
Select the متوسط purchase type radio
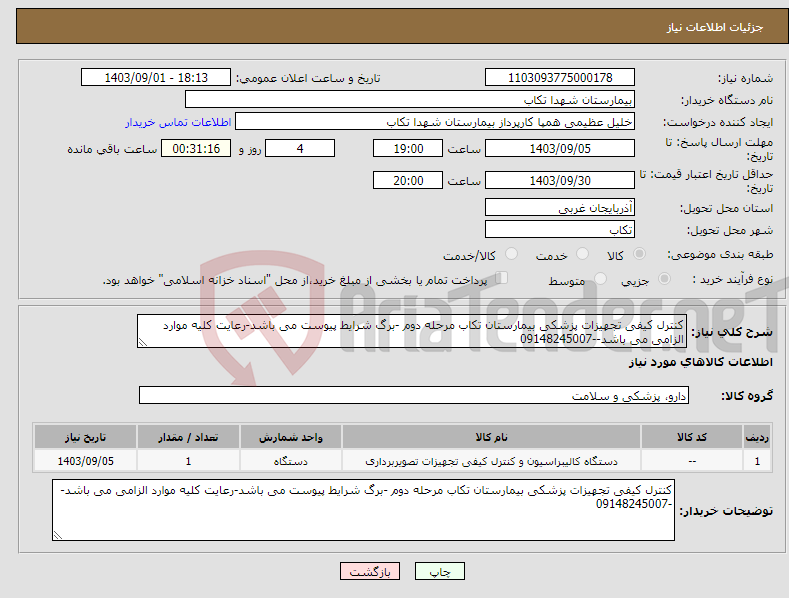pos(600,278)
